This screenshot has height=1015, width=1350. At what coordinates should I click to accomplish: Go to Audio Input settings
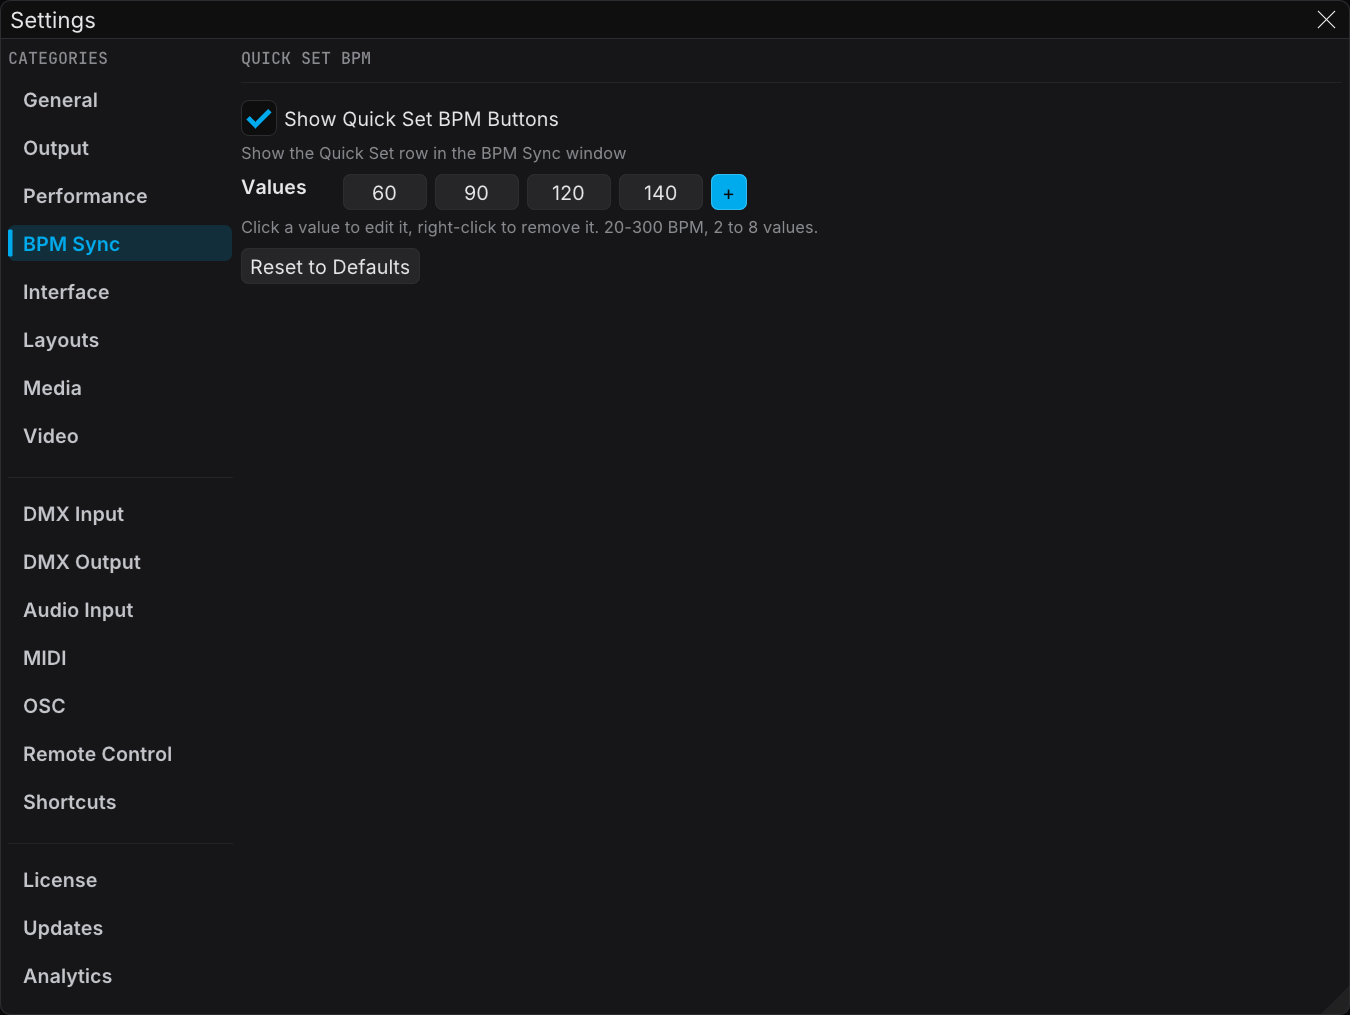[120, 610]
